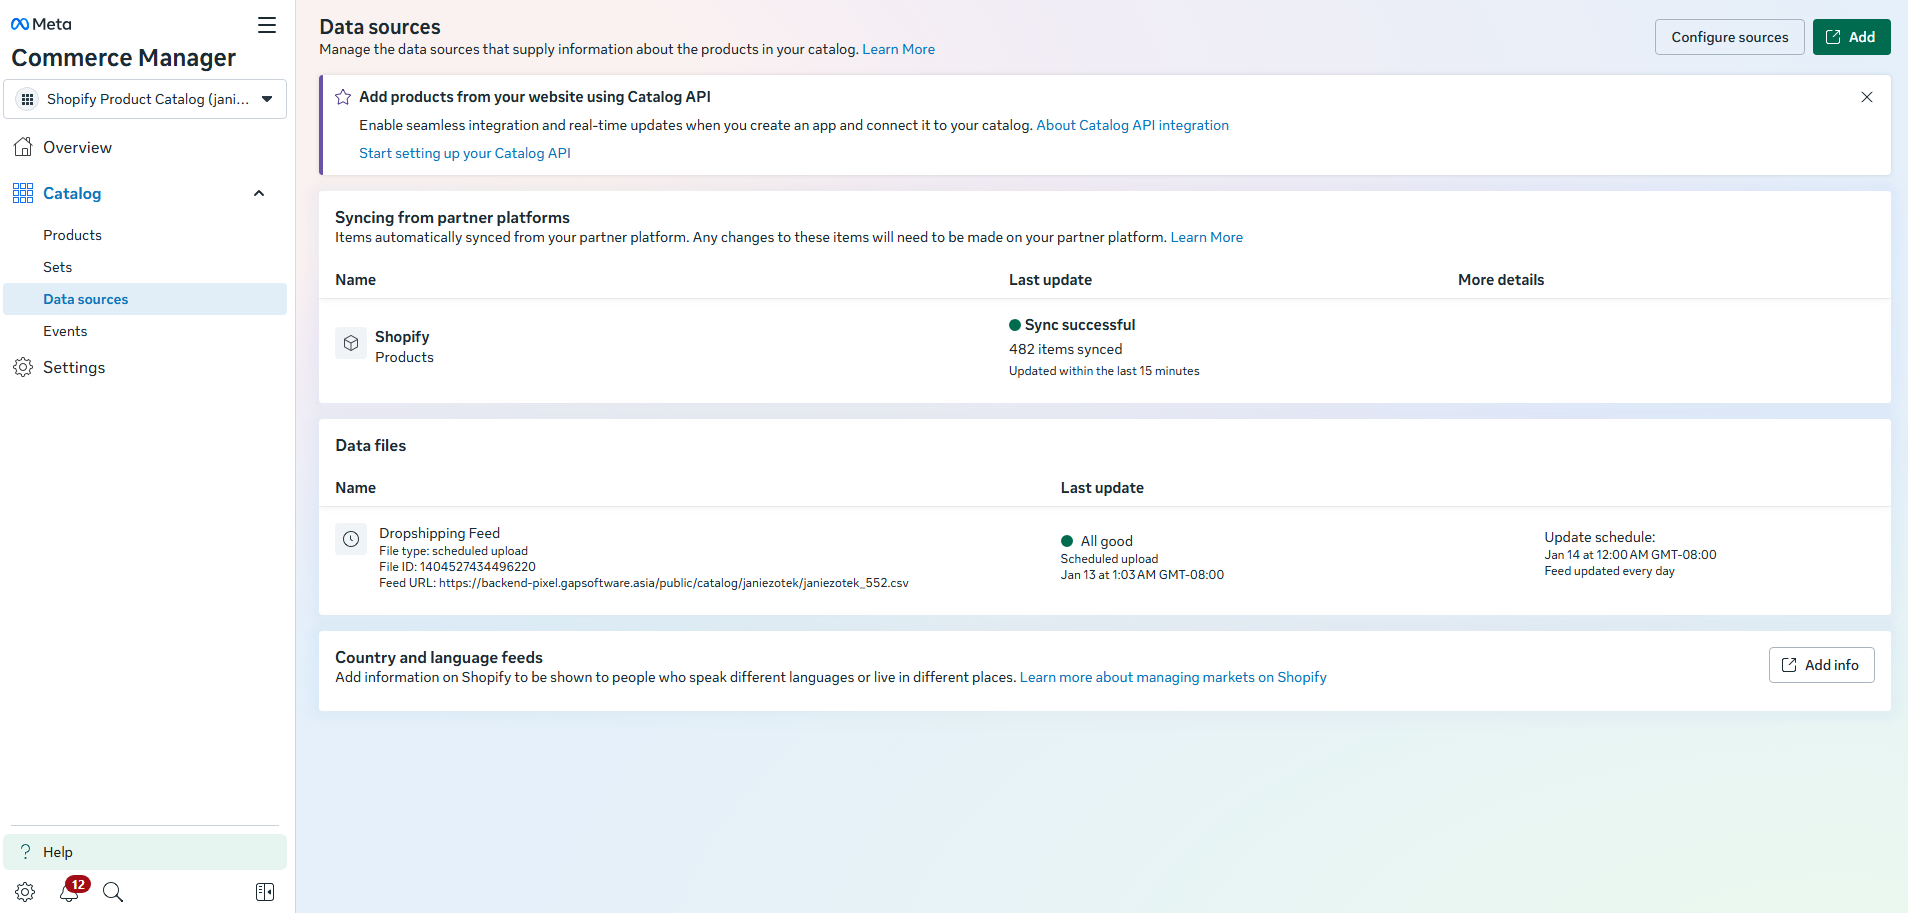Dismiss the Catalog API banner
Screen dimensions: 1908x913
click(x=1866, y=97)
